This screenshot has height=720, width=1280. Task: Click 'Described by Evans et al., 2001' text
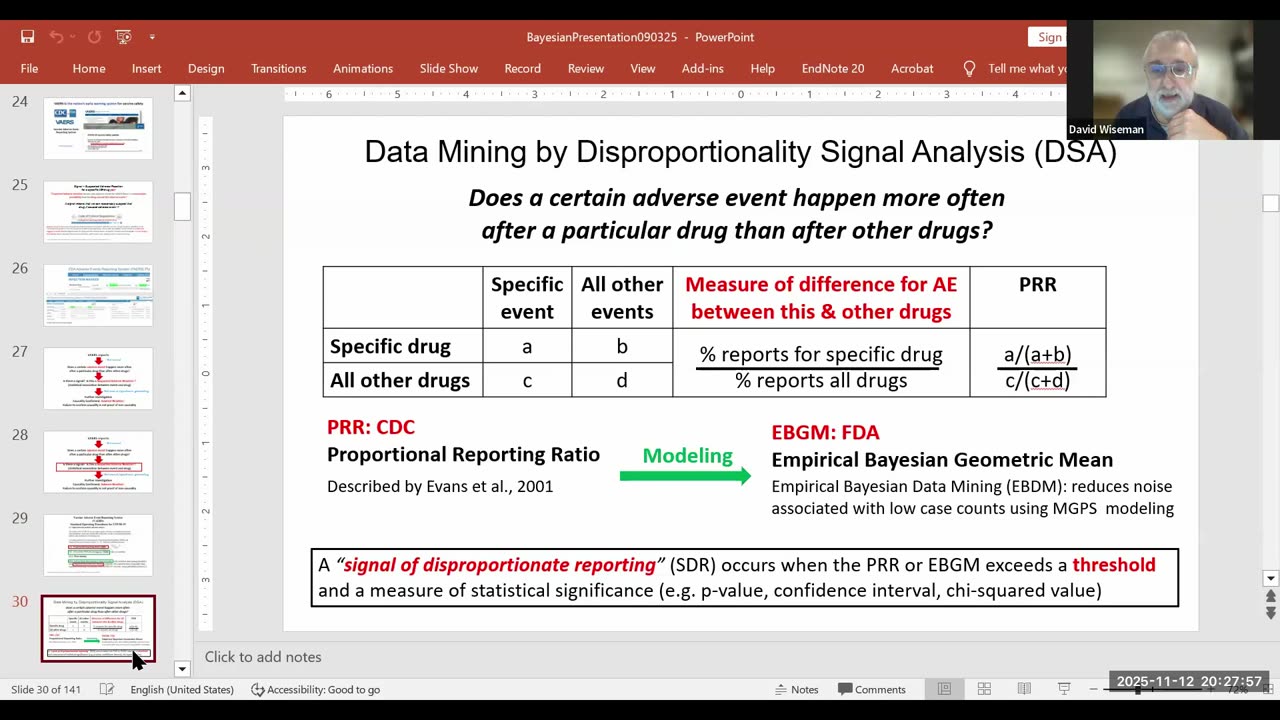pos(440,487)
